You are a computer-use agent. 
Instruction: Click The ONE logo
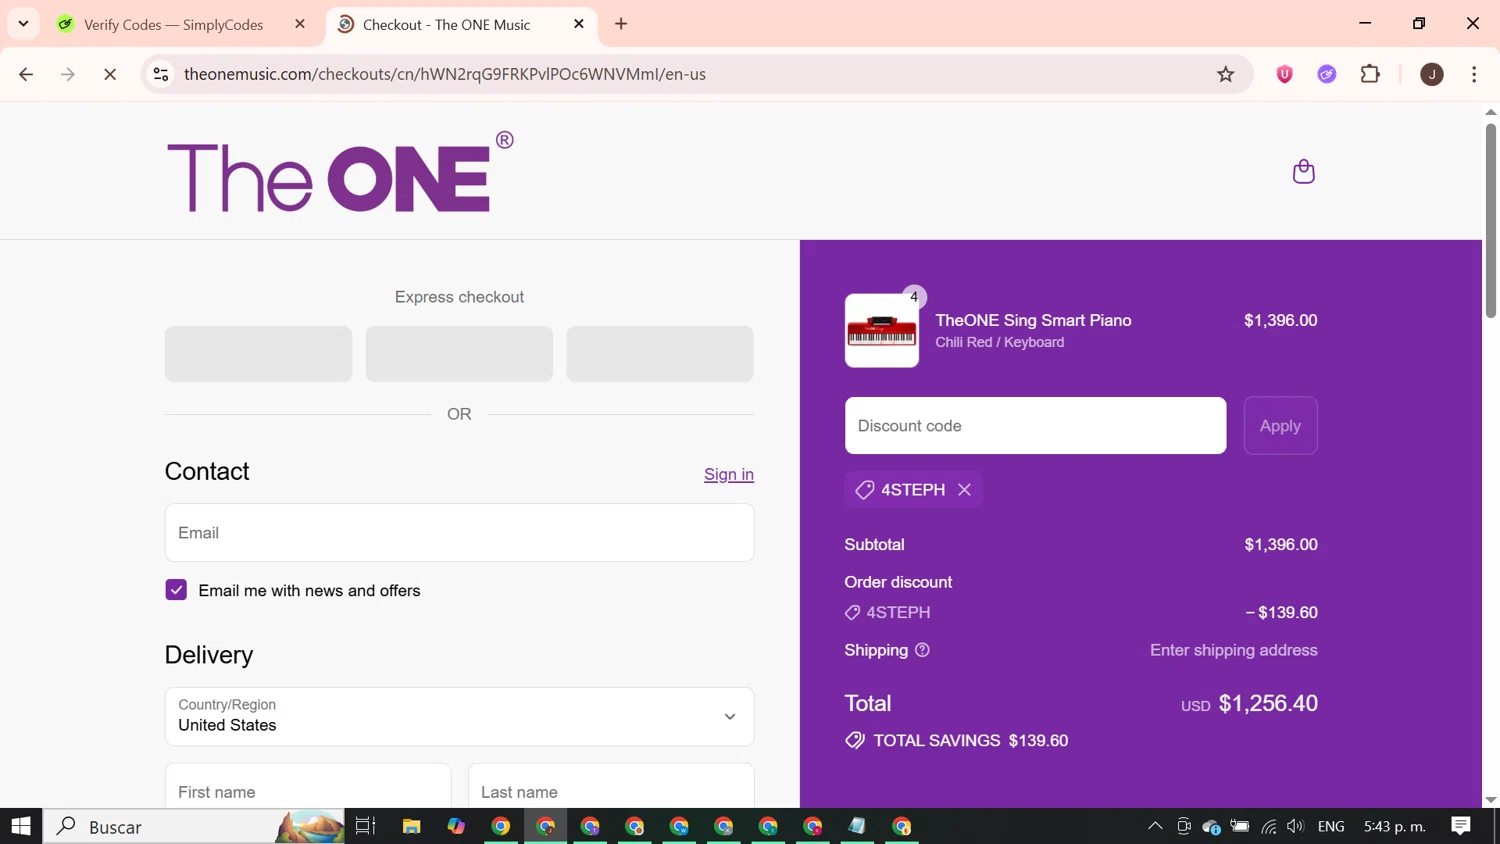point(340,172)
